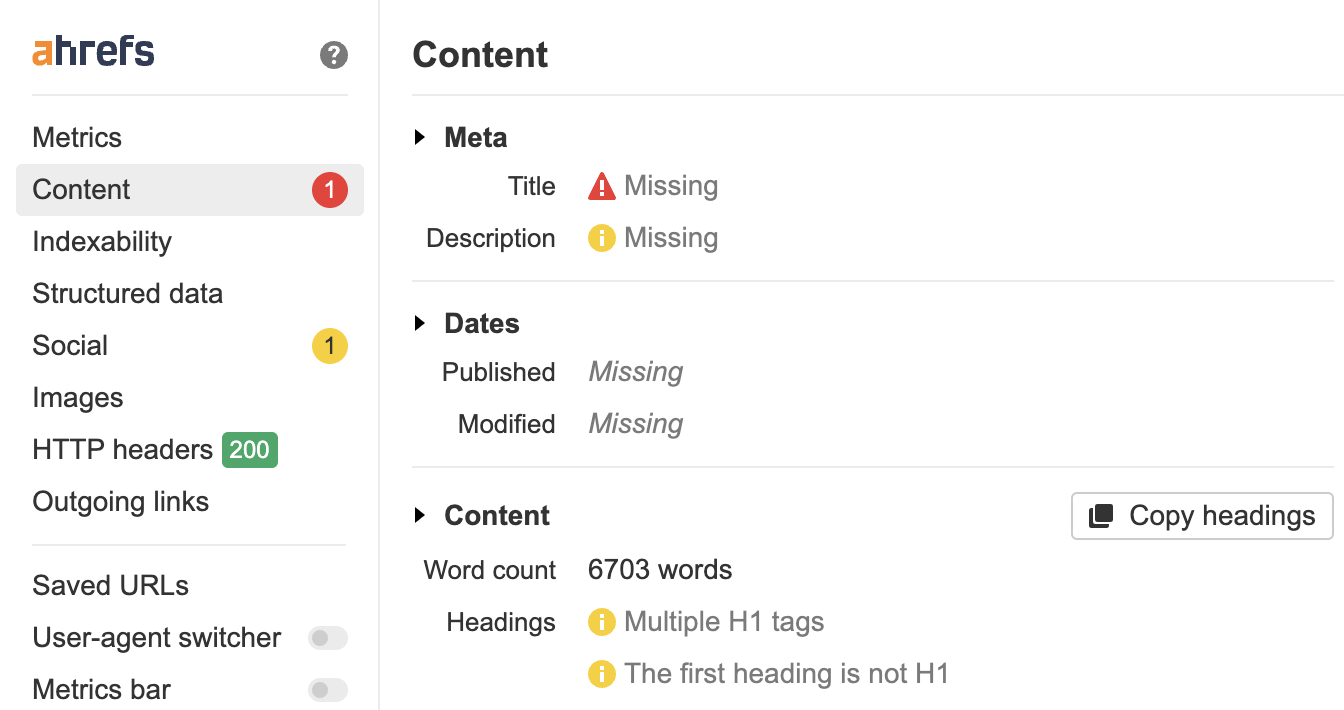1344x710 pixels.
Task: Open the help question mark icon
Action: [333, 56]
